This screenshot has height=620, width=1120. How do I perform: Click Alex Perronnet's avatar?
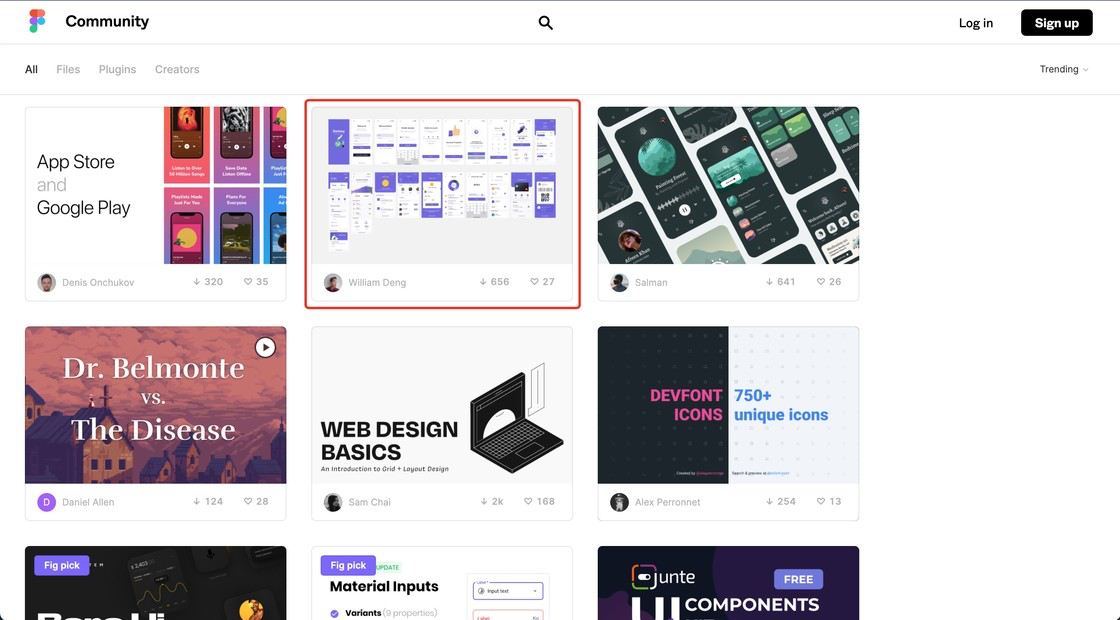pyautogui.click(x=619, y=502)
